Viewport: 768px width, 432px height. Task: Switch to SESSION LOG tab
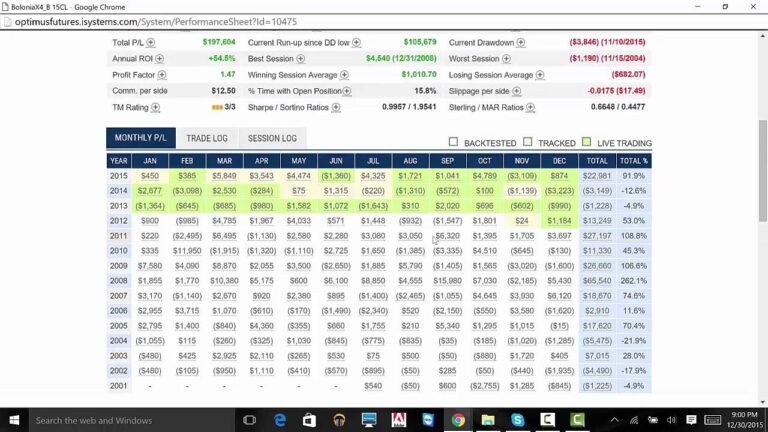[x=272, y=138]
